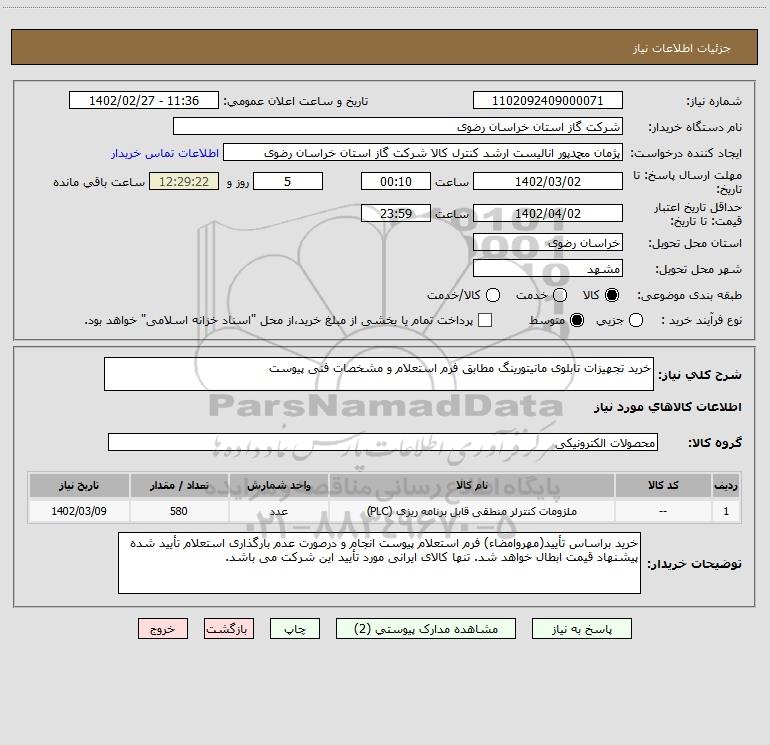Click the پاسخ به نیاز button

[x=581, y=629]
